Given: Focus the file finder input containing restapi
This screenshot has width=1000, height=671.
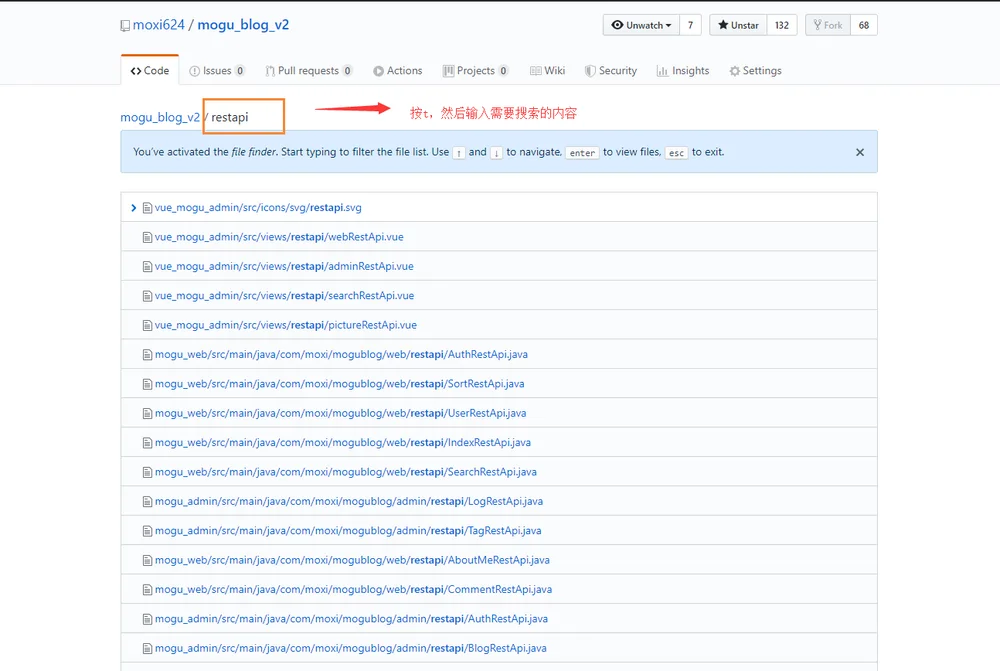Looking at the screenshot, I should pyautogui.click(x=244, y=116).
